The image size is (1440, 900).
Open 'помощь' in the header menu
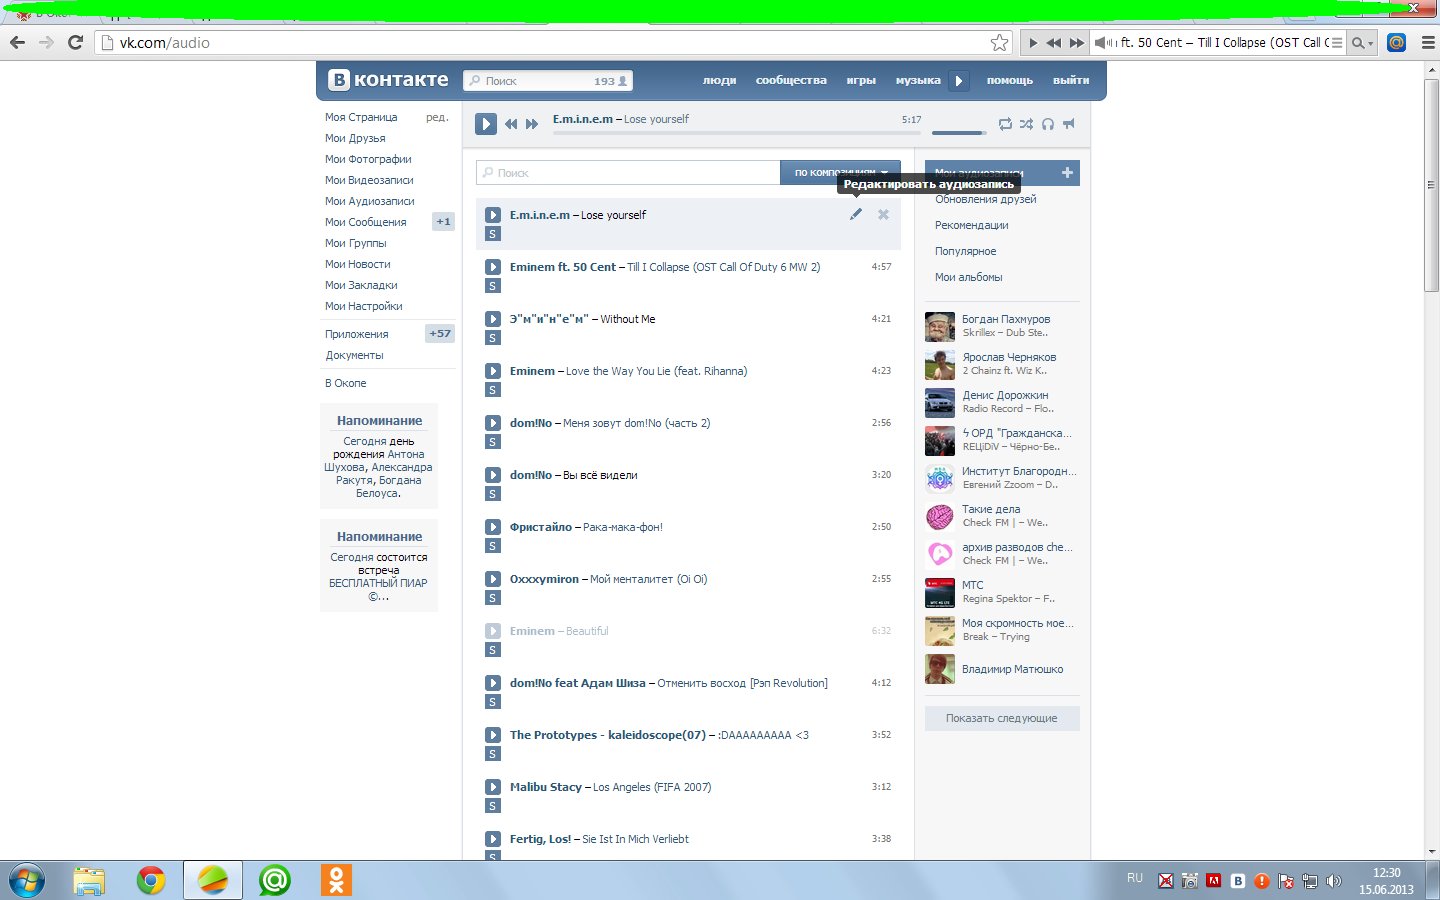1010,80
